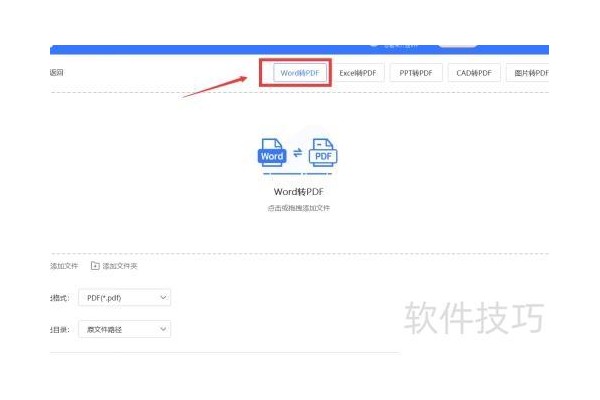Switch to the Excel转PDF tab
Image resolution: width=600 pixels, height=400 pixels.
click(358, 73)
